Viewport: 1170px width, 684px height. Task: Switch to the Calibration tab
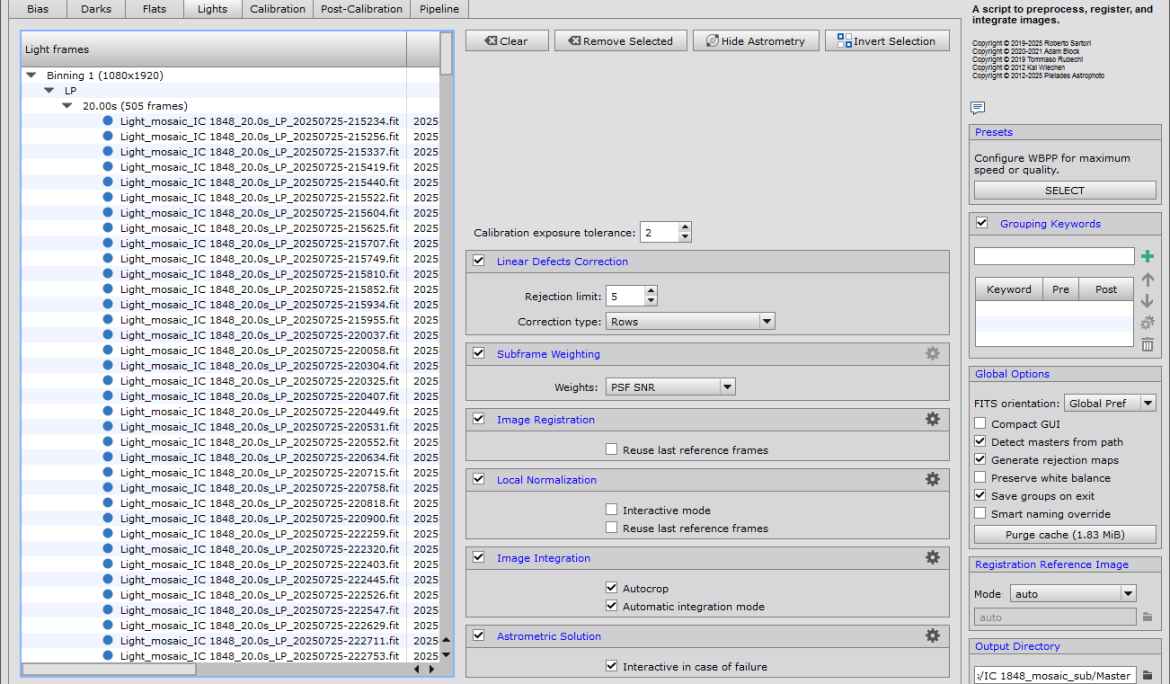click(x=277, y=9)
